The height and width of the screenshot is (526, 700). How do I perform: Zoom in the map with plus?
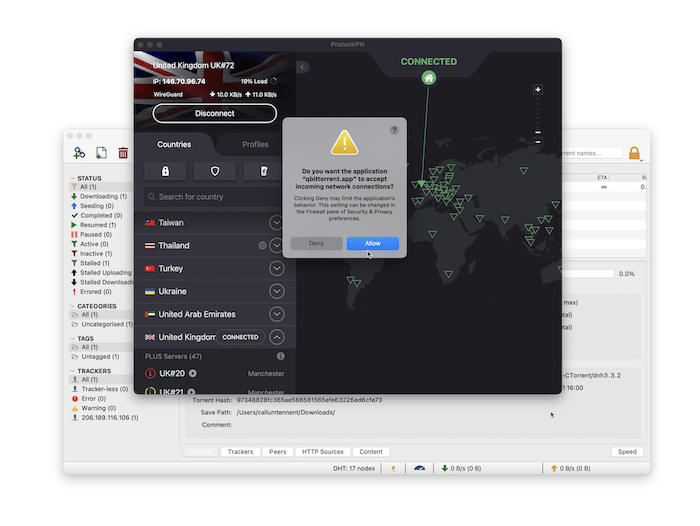point(538,89)
